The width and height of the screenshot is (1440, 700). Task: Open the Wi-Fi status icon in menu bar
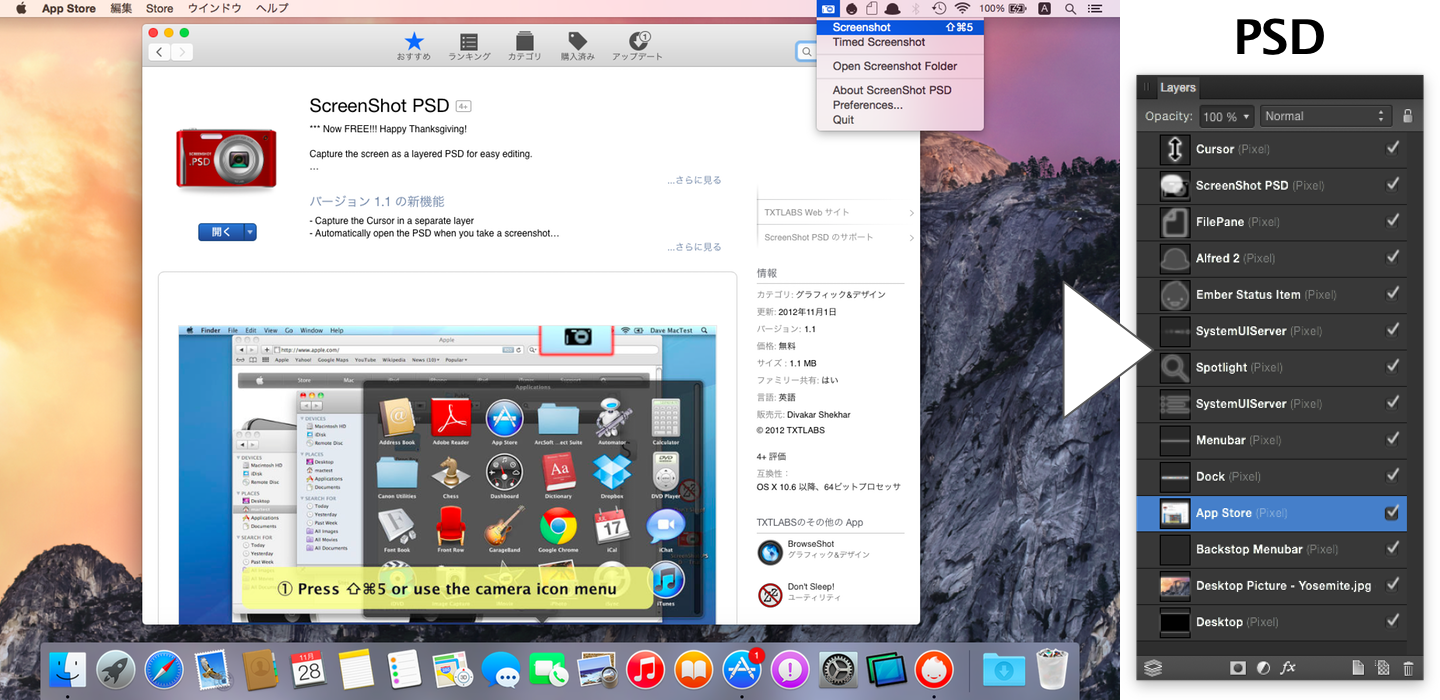963,8
